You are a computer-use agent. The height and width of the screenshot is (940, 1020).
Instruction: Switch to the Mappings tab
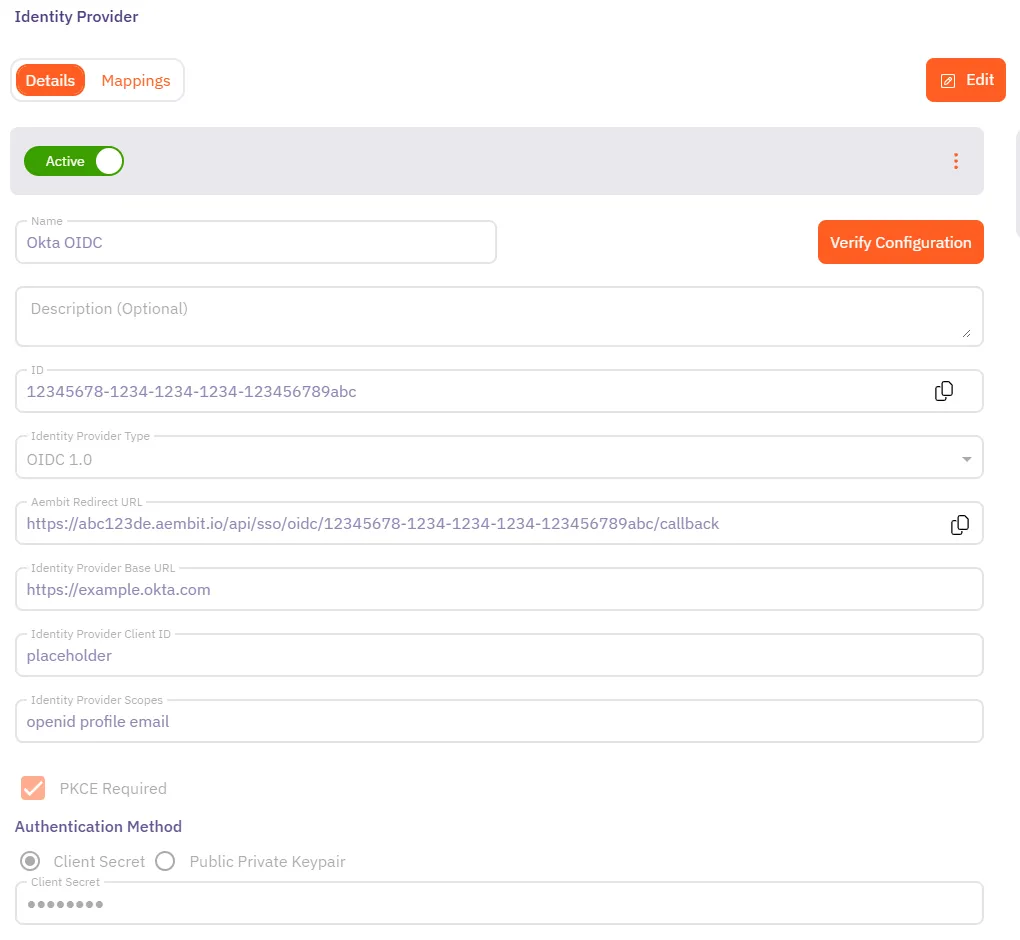pos(136,81)
